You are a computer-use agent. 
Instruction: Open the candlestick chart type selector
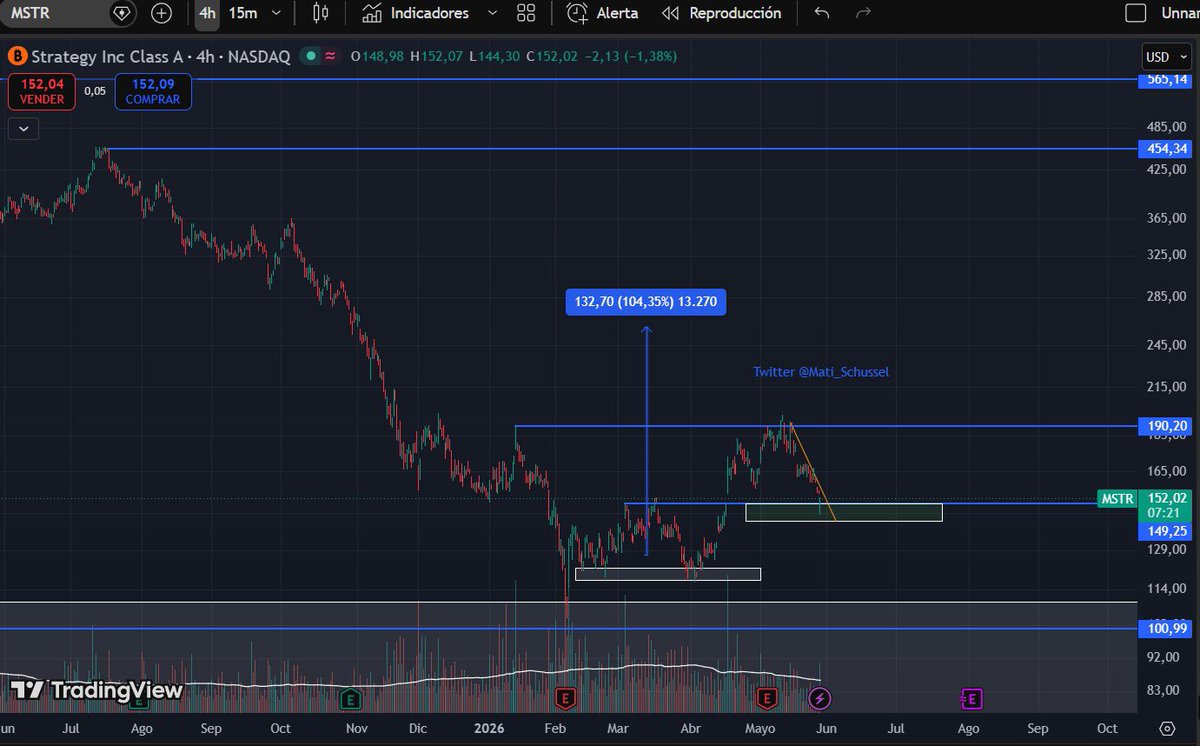[x=320, y=14]
